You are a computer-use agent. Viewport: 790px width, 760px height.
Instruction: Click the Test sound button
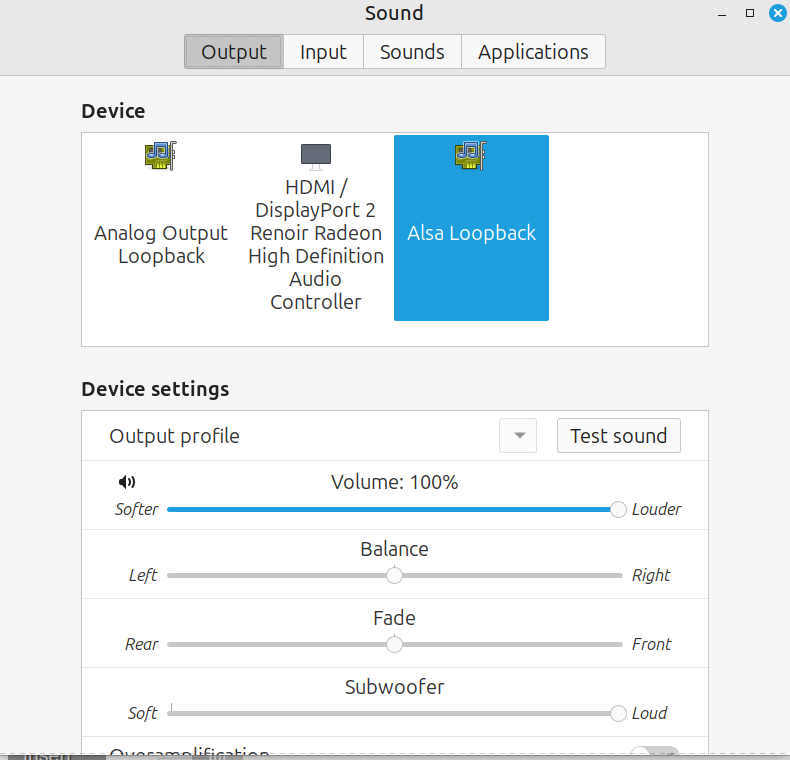point(619,435)
